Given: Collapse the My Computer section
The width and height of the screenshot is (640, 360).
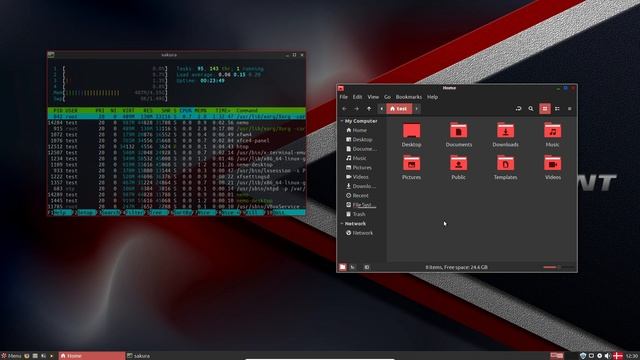Looking at the screenshot, I should 342,121.
